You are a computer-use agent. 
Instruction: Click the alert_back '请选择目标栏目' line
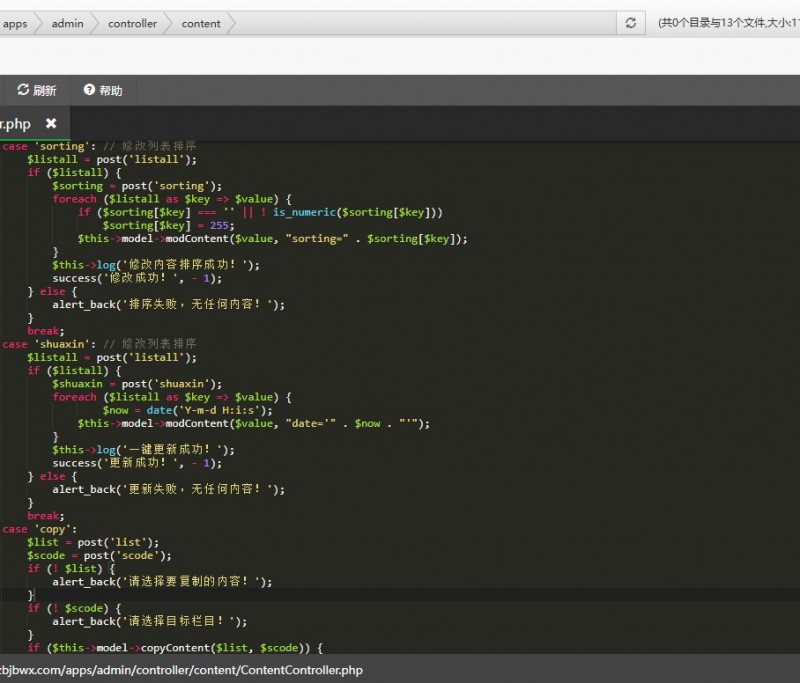149,621
